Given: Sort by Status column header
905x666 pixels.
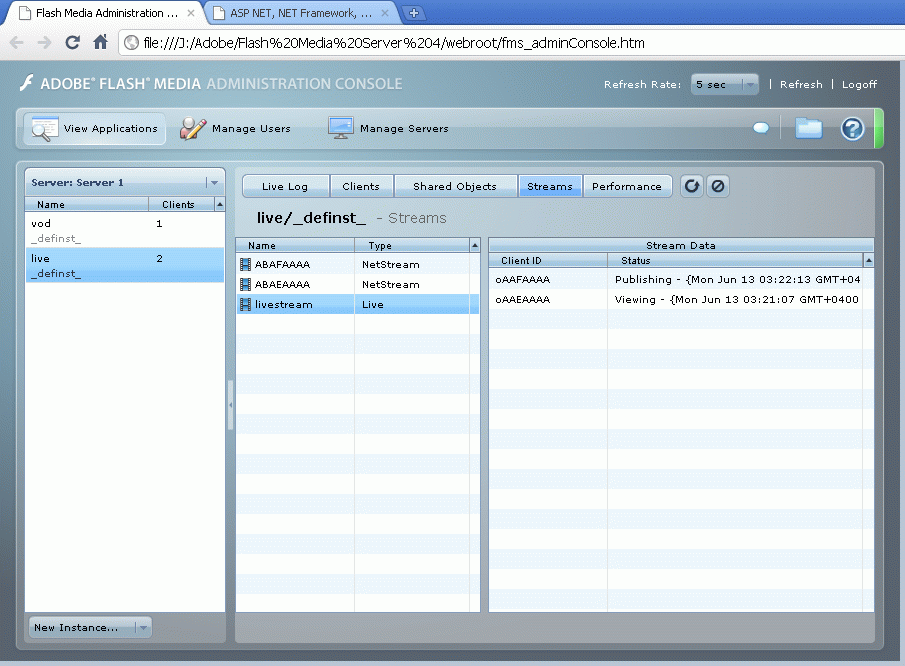Looking at the screenshot, I should pos(735,260).
